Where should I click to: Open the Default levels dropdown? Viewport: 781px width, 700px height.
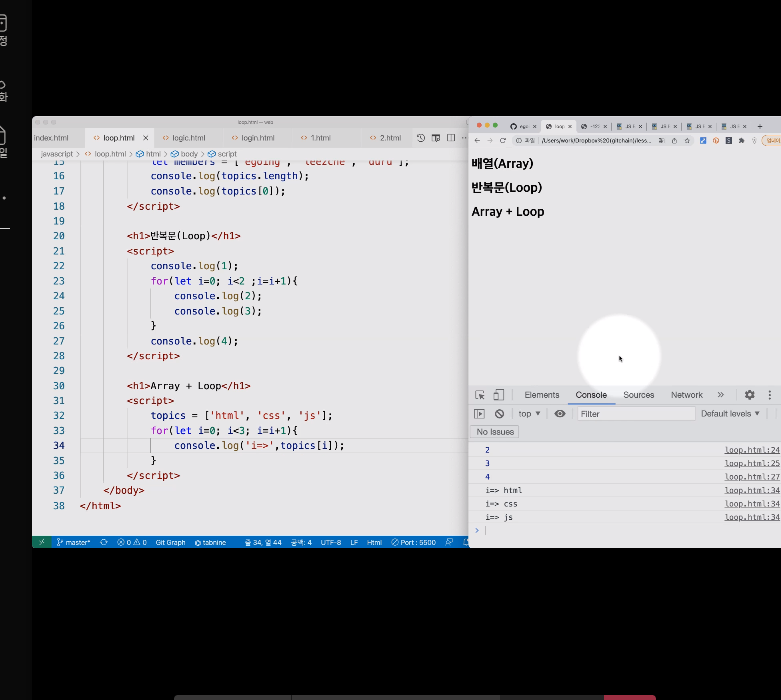click(730, 414)
